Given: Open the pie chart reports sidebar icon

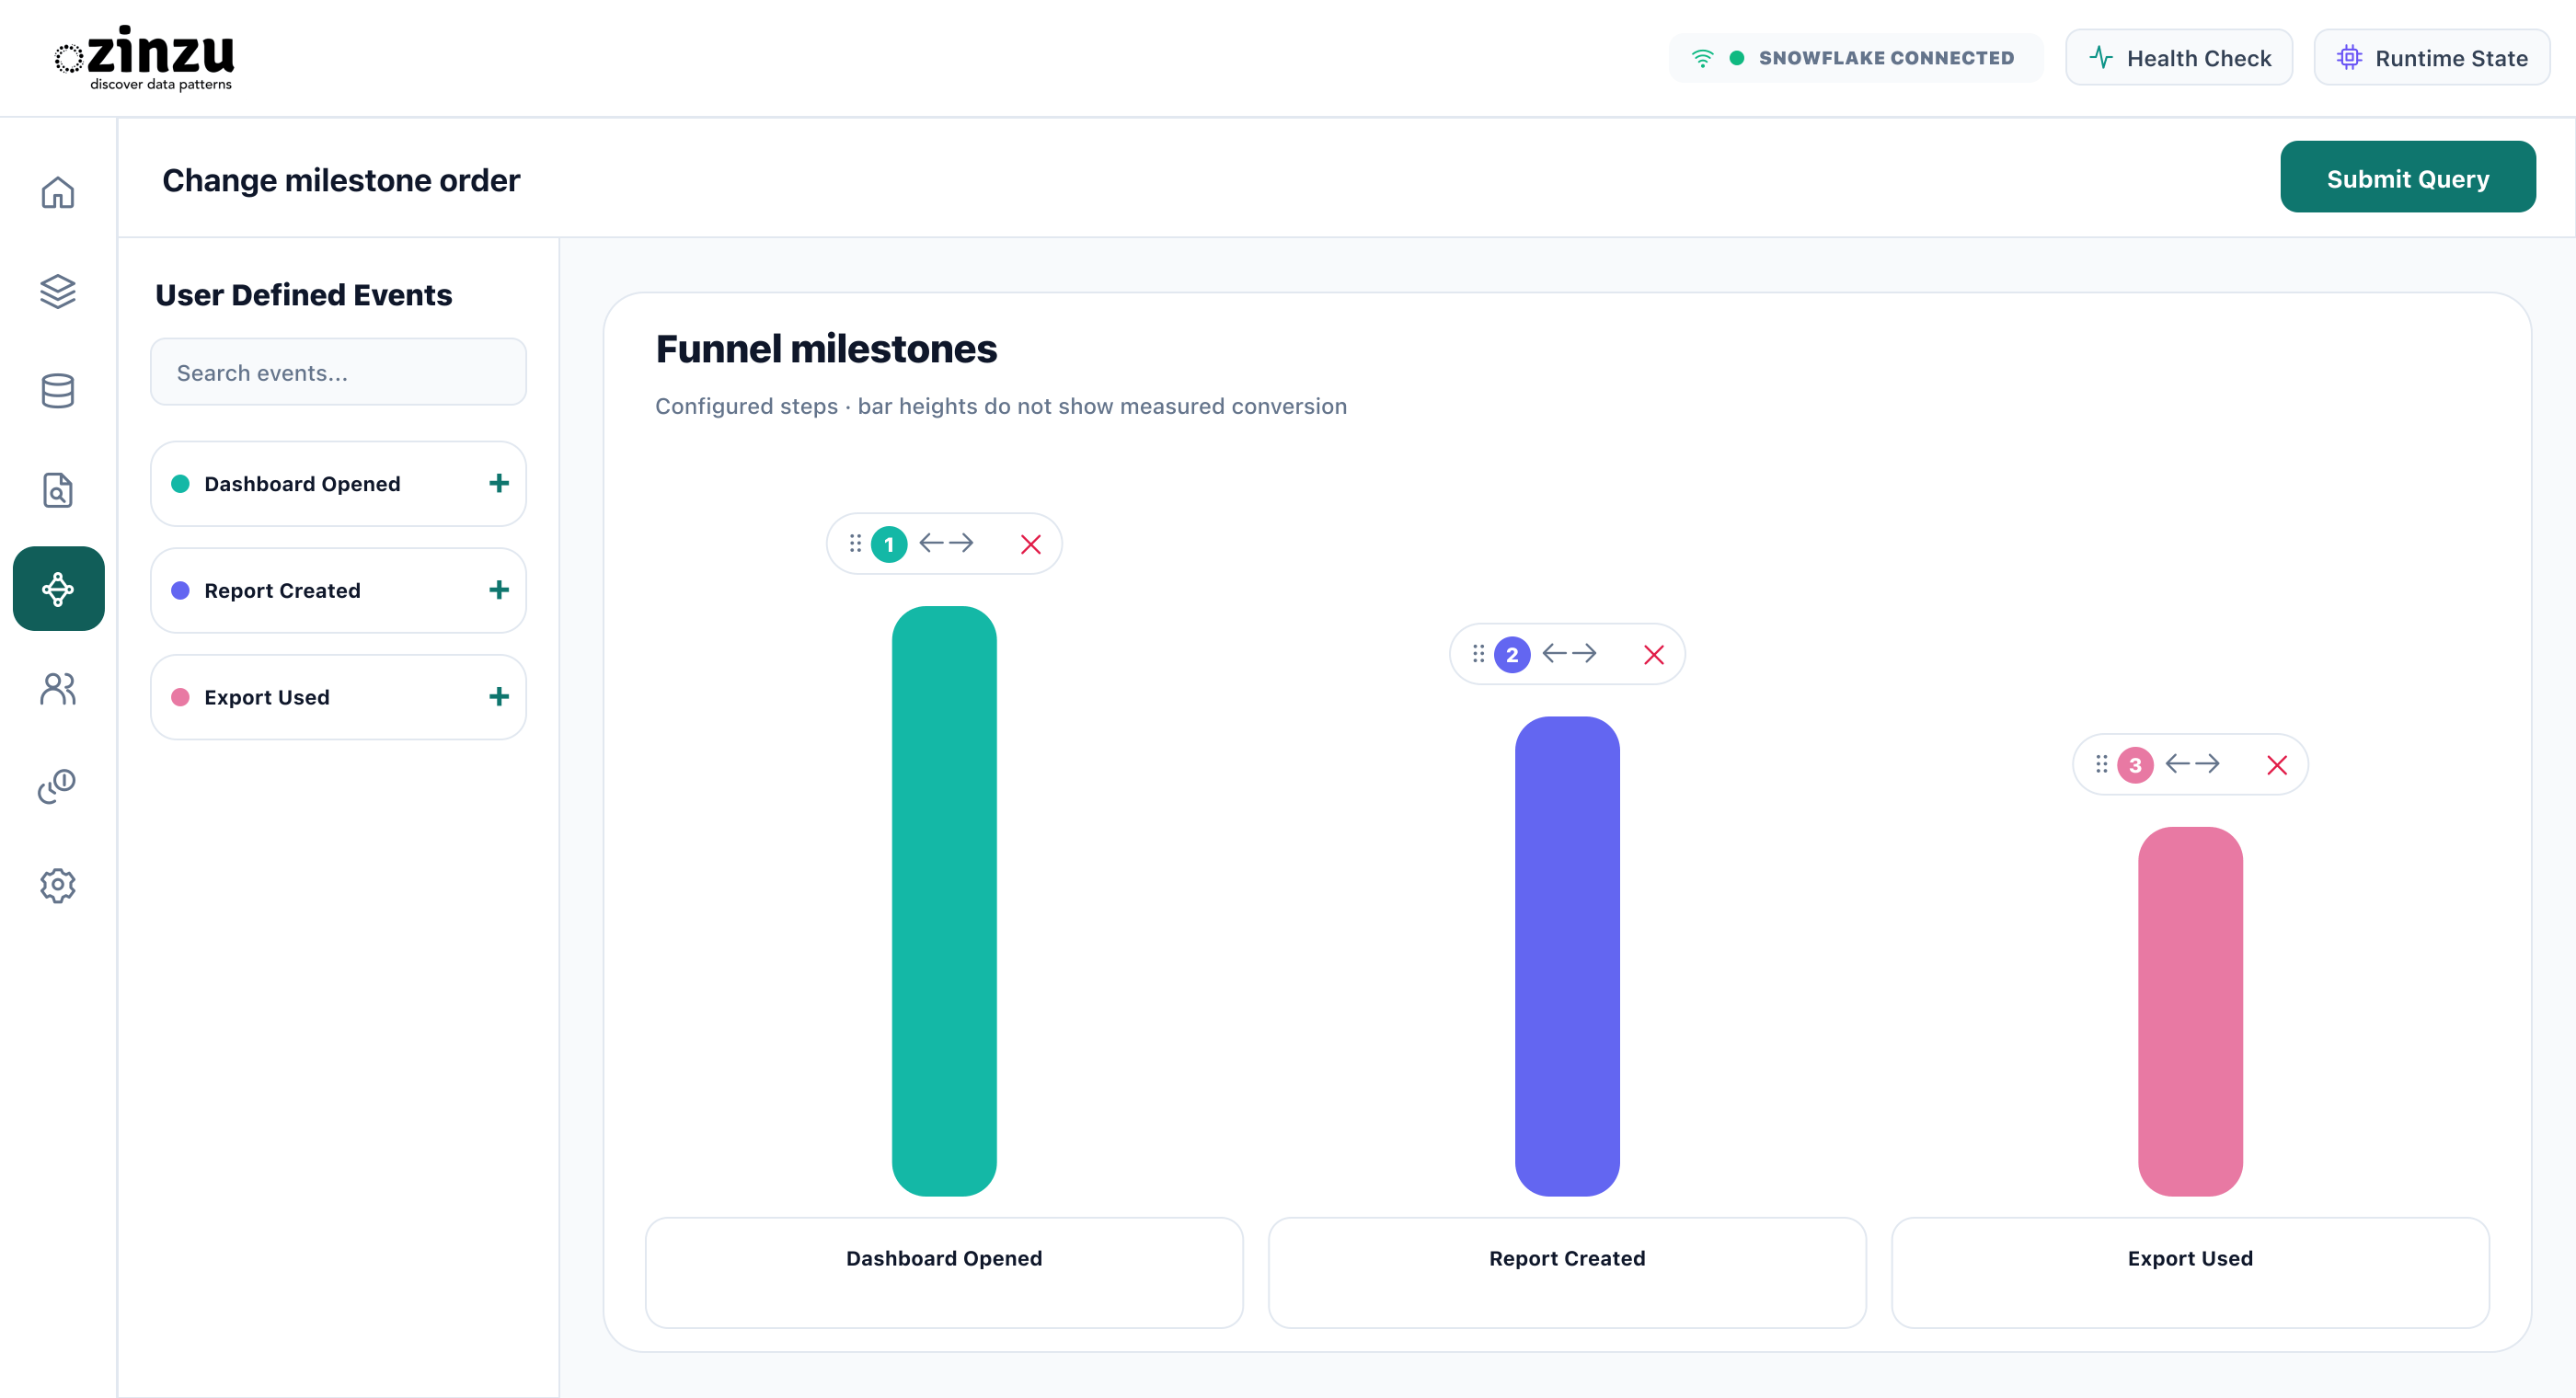Looking at the screenshot, I should pyautogui.click(x=58, y=787).
